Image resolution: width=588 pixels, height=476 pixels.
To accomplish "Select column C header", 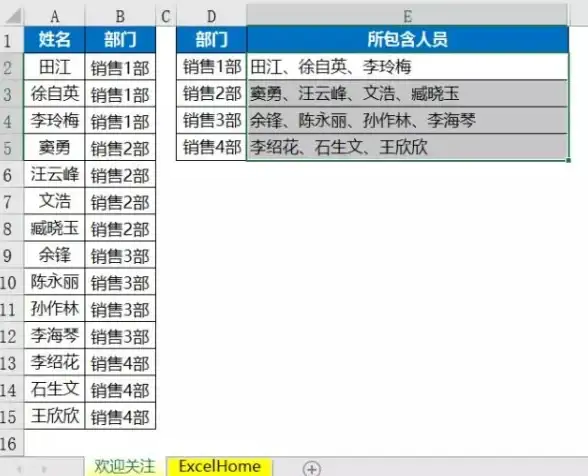I will point(166,17).
